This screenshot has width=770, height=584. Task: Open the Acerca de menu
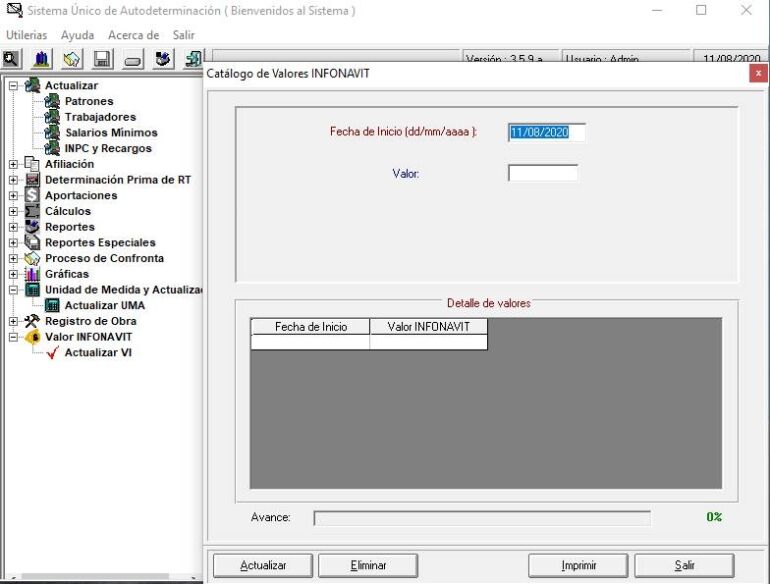pos(134,35)
